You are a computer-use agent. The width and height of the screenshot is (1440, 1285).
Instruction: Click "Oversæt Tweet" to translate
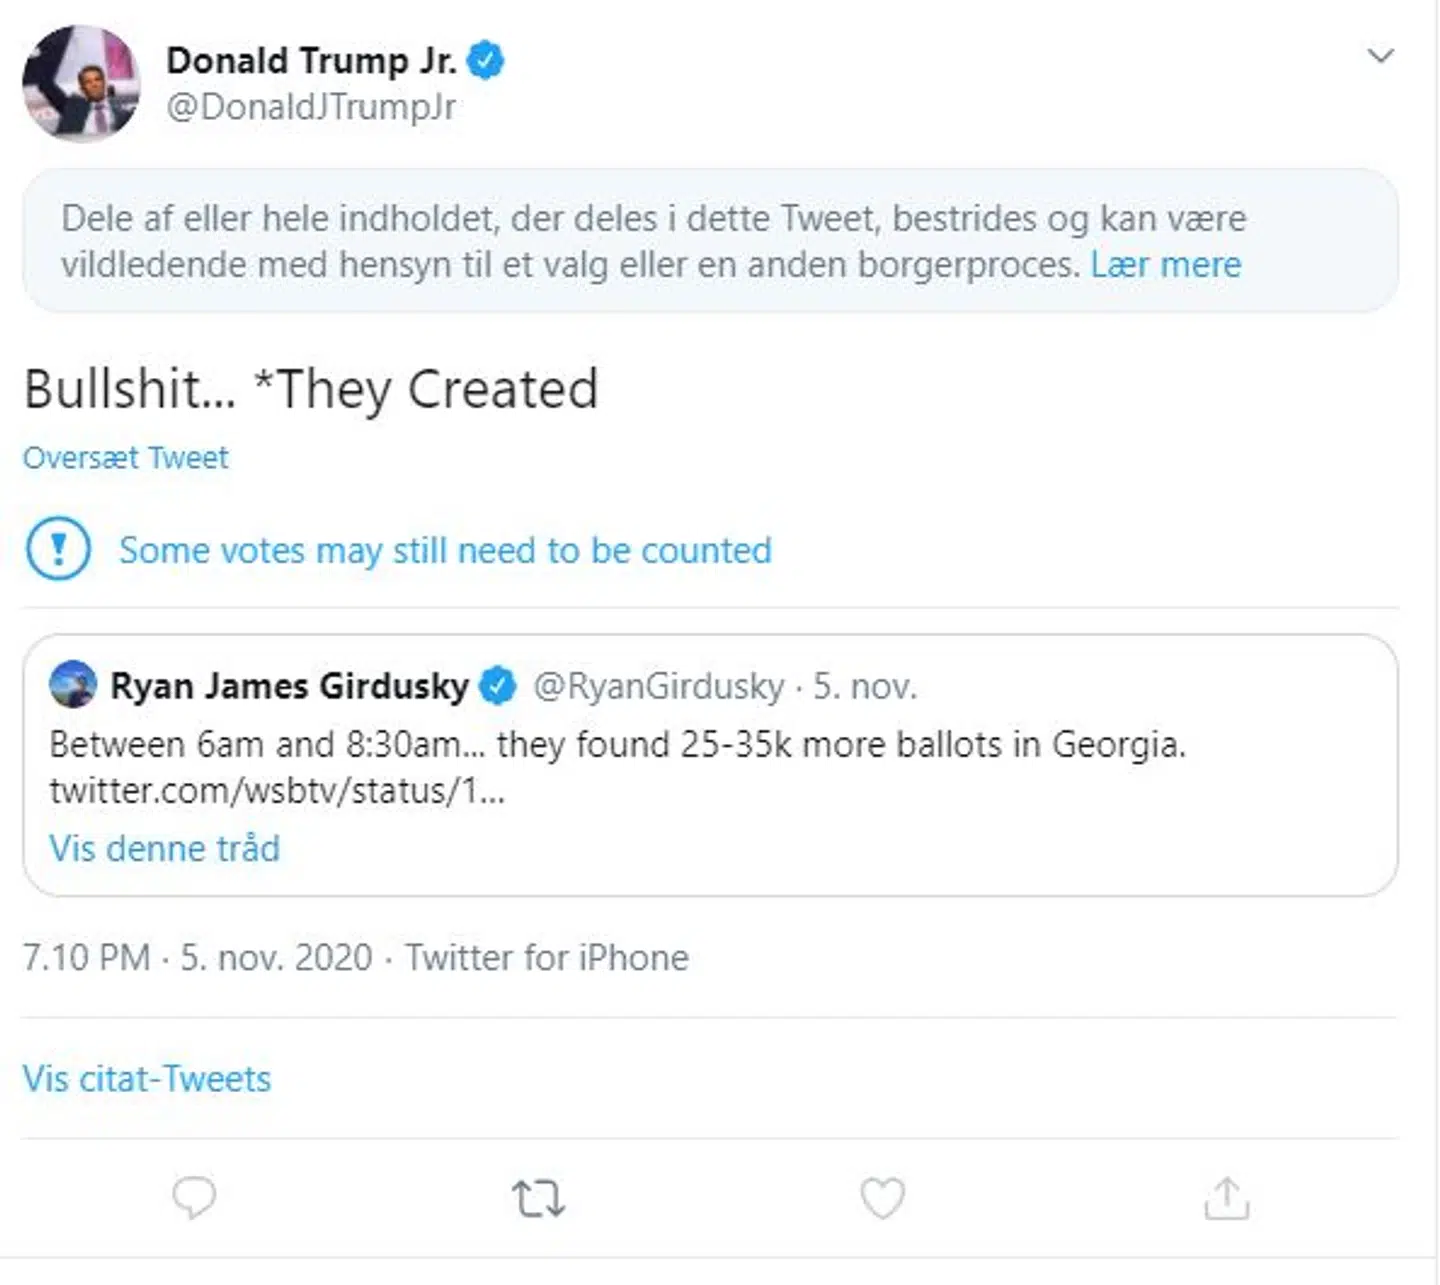[x=126, y=458]
